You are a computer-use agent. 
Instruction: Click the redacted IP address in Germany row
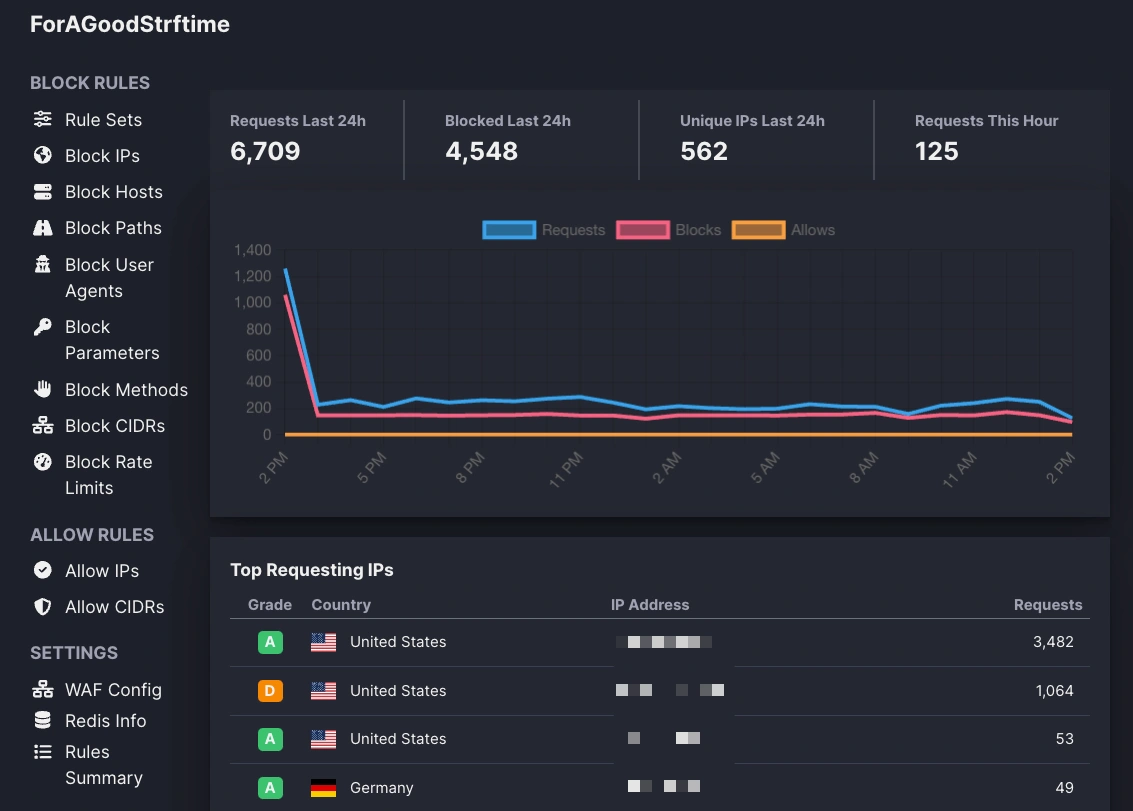pyautogui.click(x=664, y=786)
